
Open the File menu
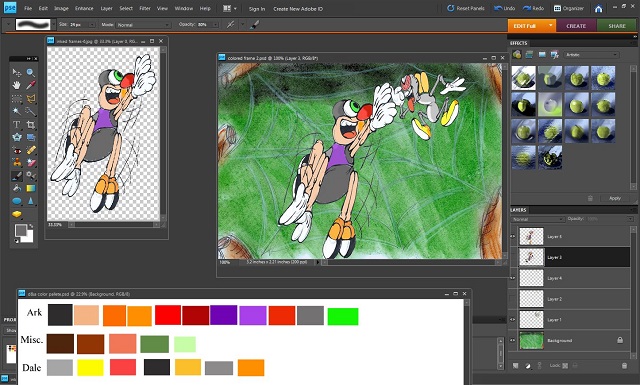[28, 9]
